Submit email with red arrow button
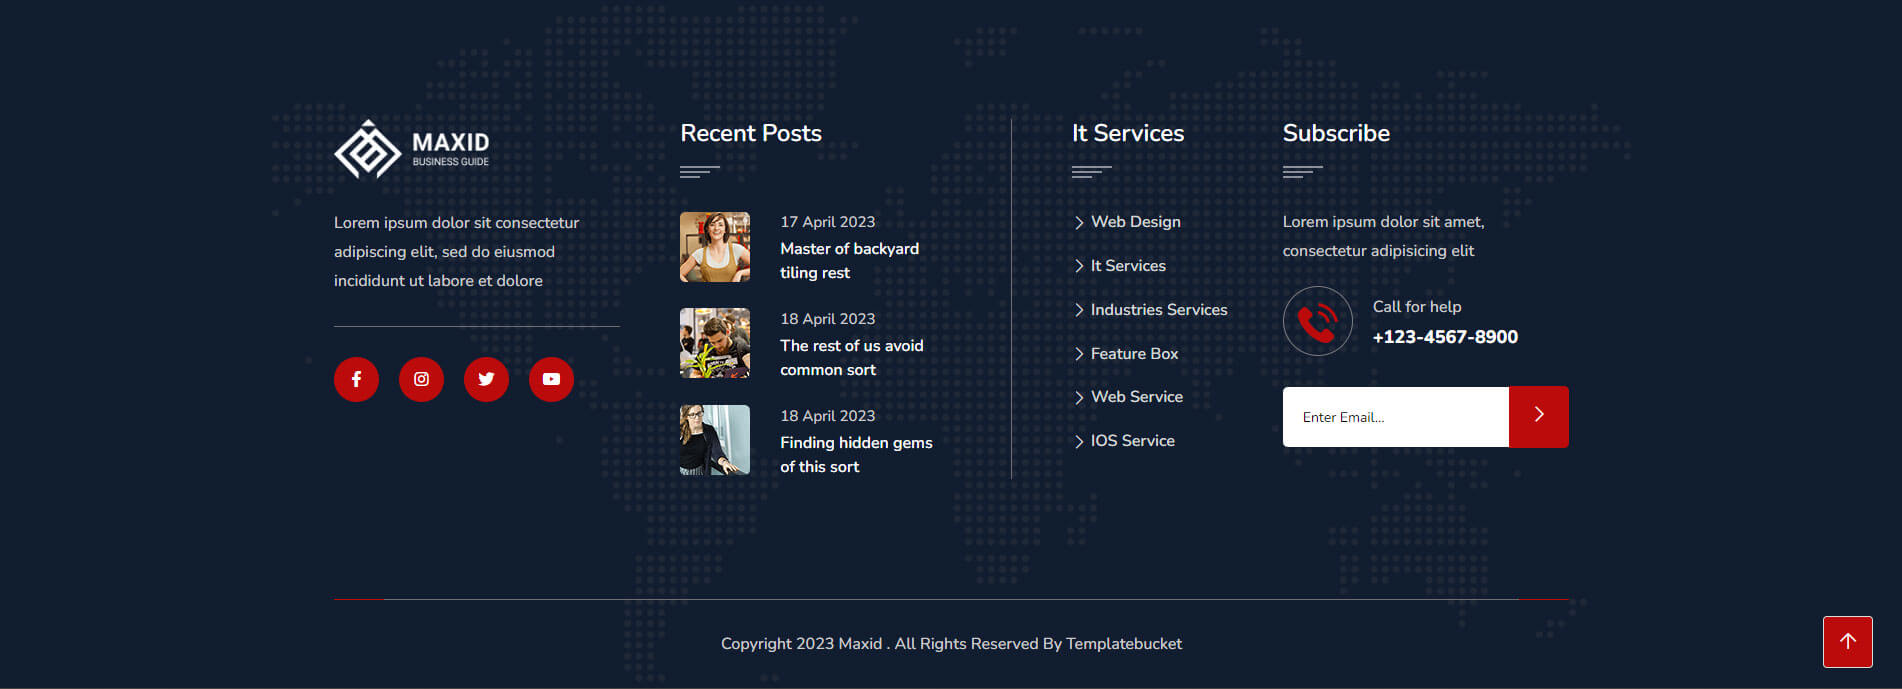 point(1538,416)
